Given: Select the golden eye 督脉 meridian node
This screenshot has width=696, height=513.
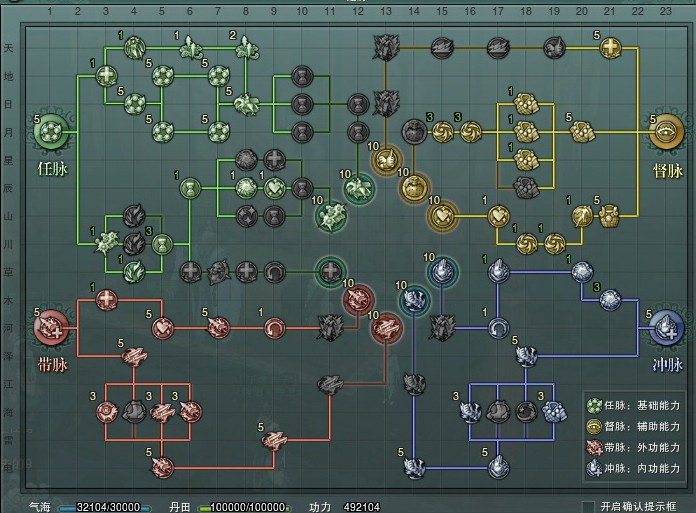Looking at the screenshot, I should click(668, 130).
